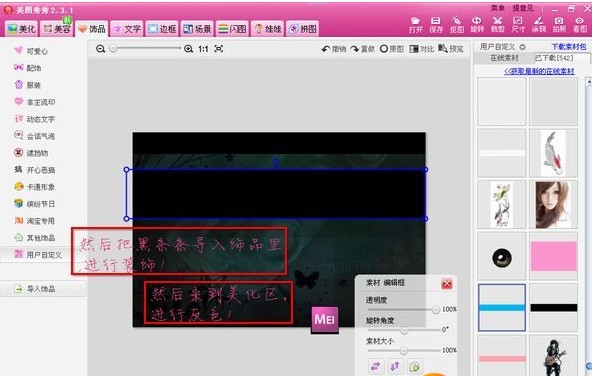592x376 pixels.
Task: Pick the girl portrait material thumbnail
Action: pos(553,205)
